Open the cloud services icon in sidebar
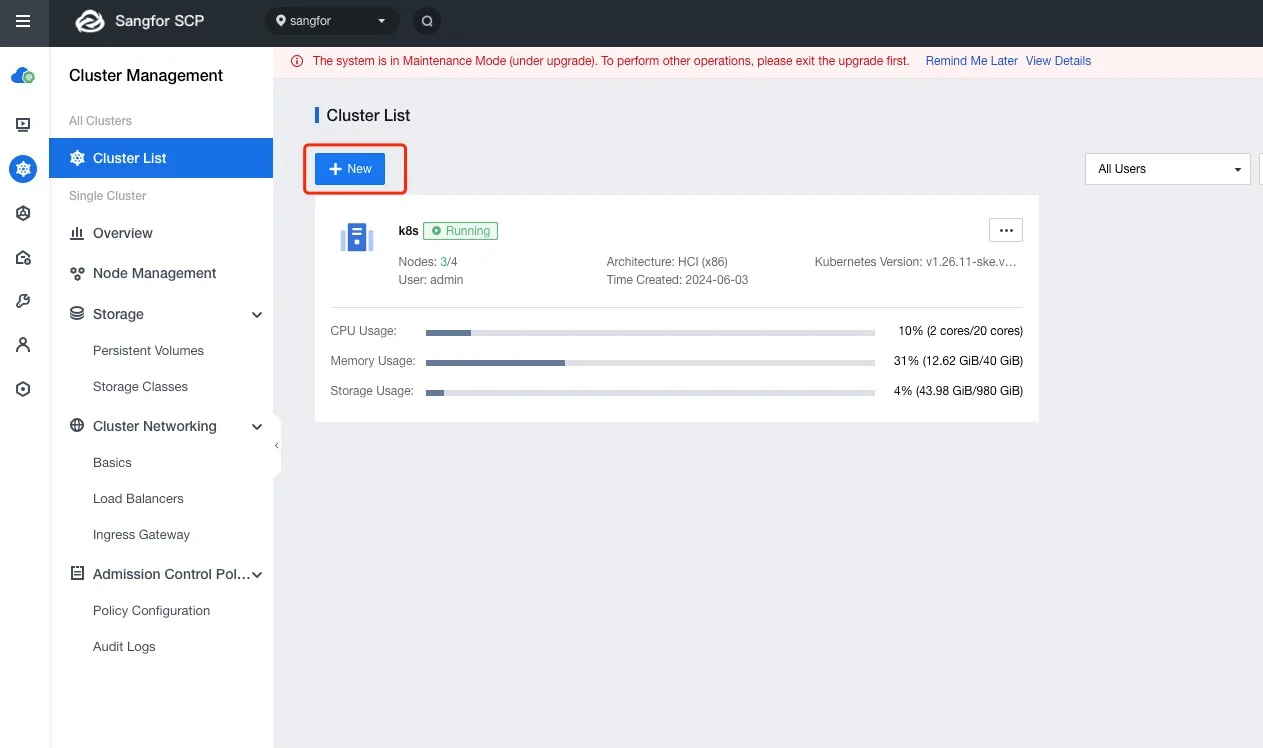 tap(22, 75)
